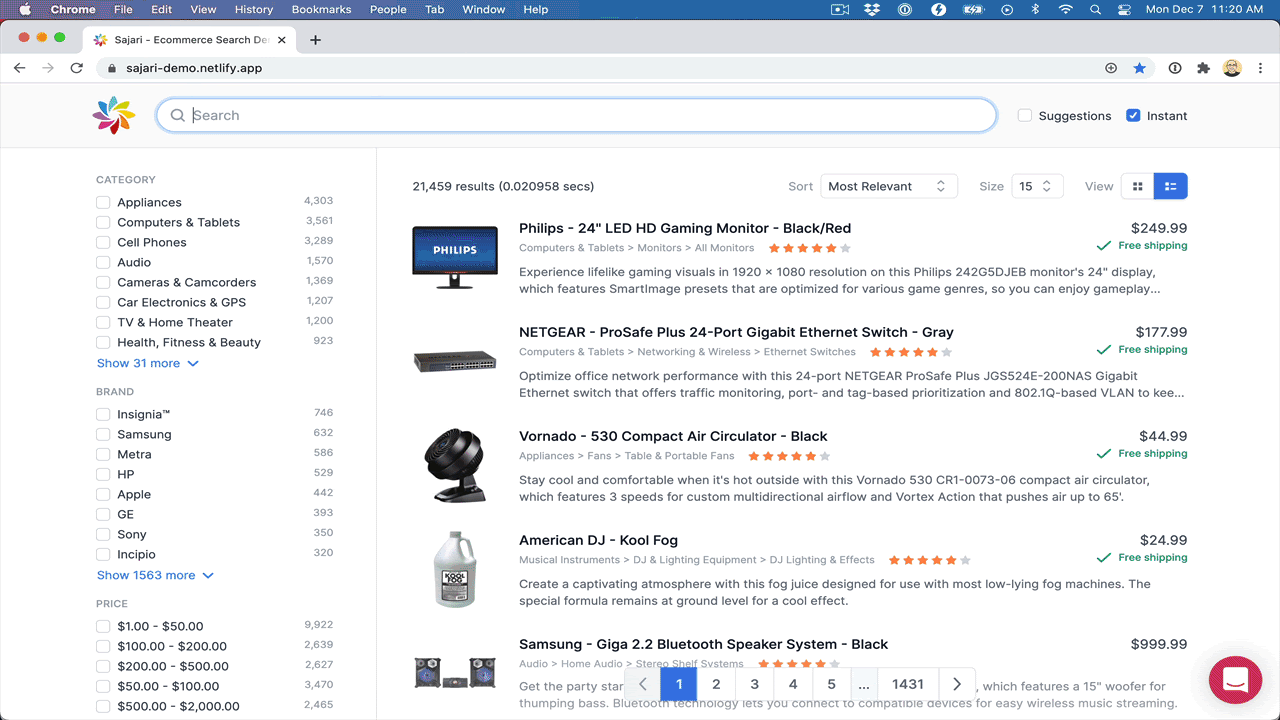Image resolution: width=1280 pixels, height=720 pixels.
Task: Open the File menu
Action: [123, 9]
